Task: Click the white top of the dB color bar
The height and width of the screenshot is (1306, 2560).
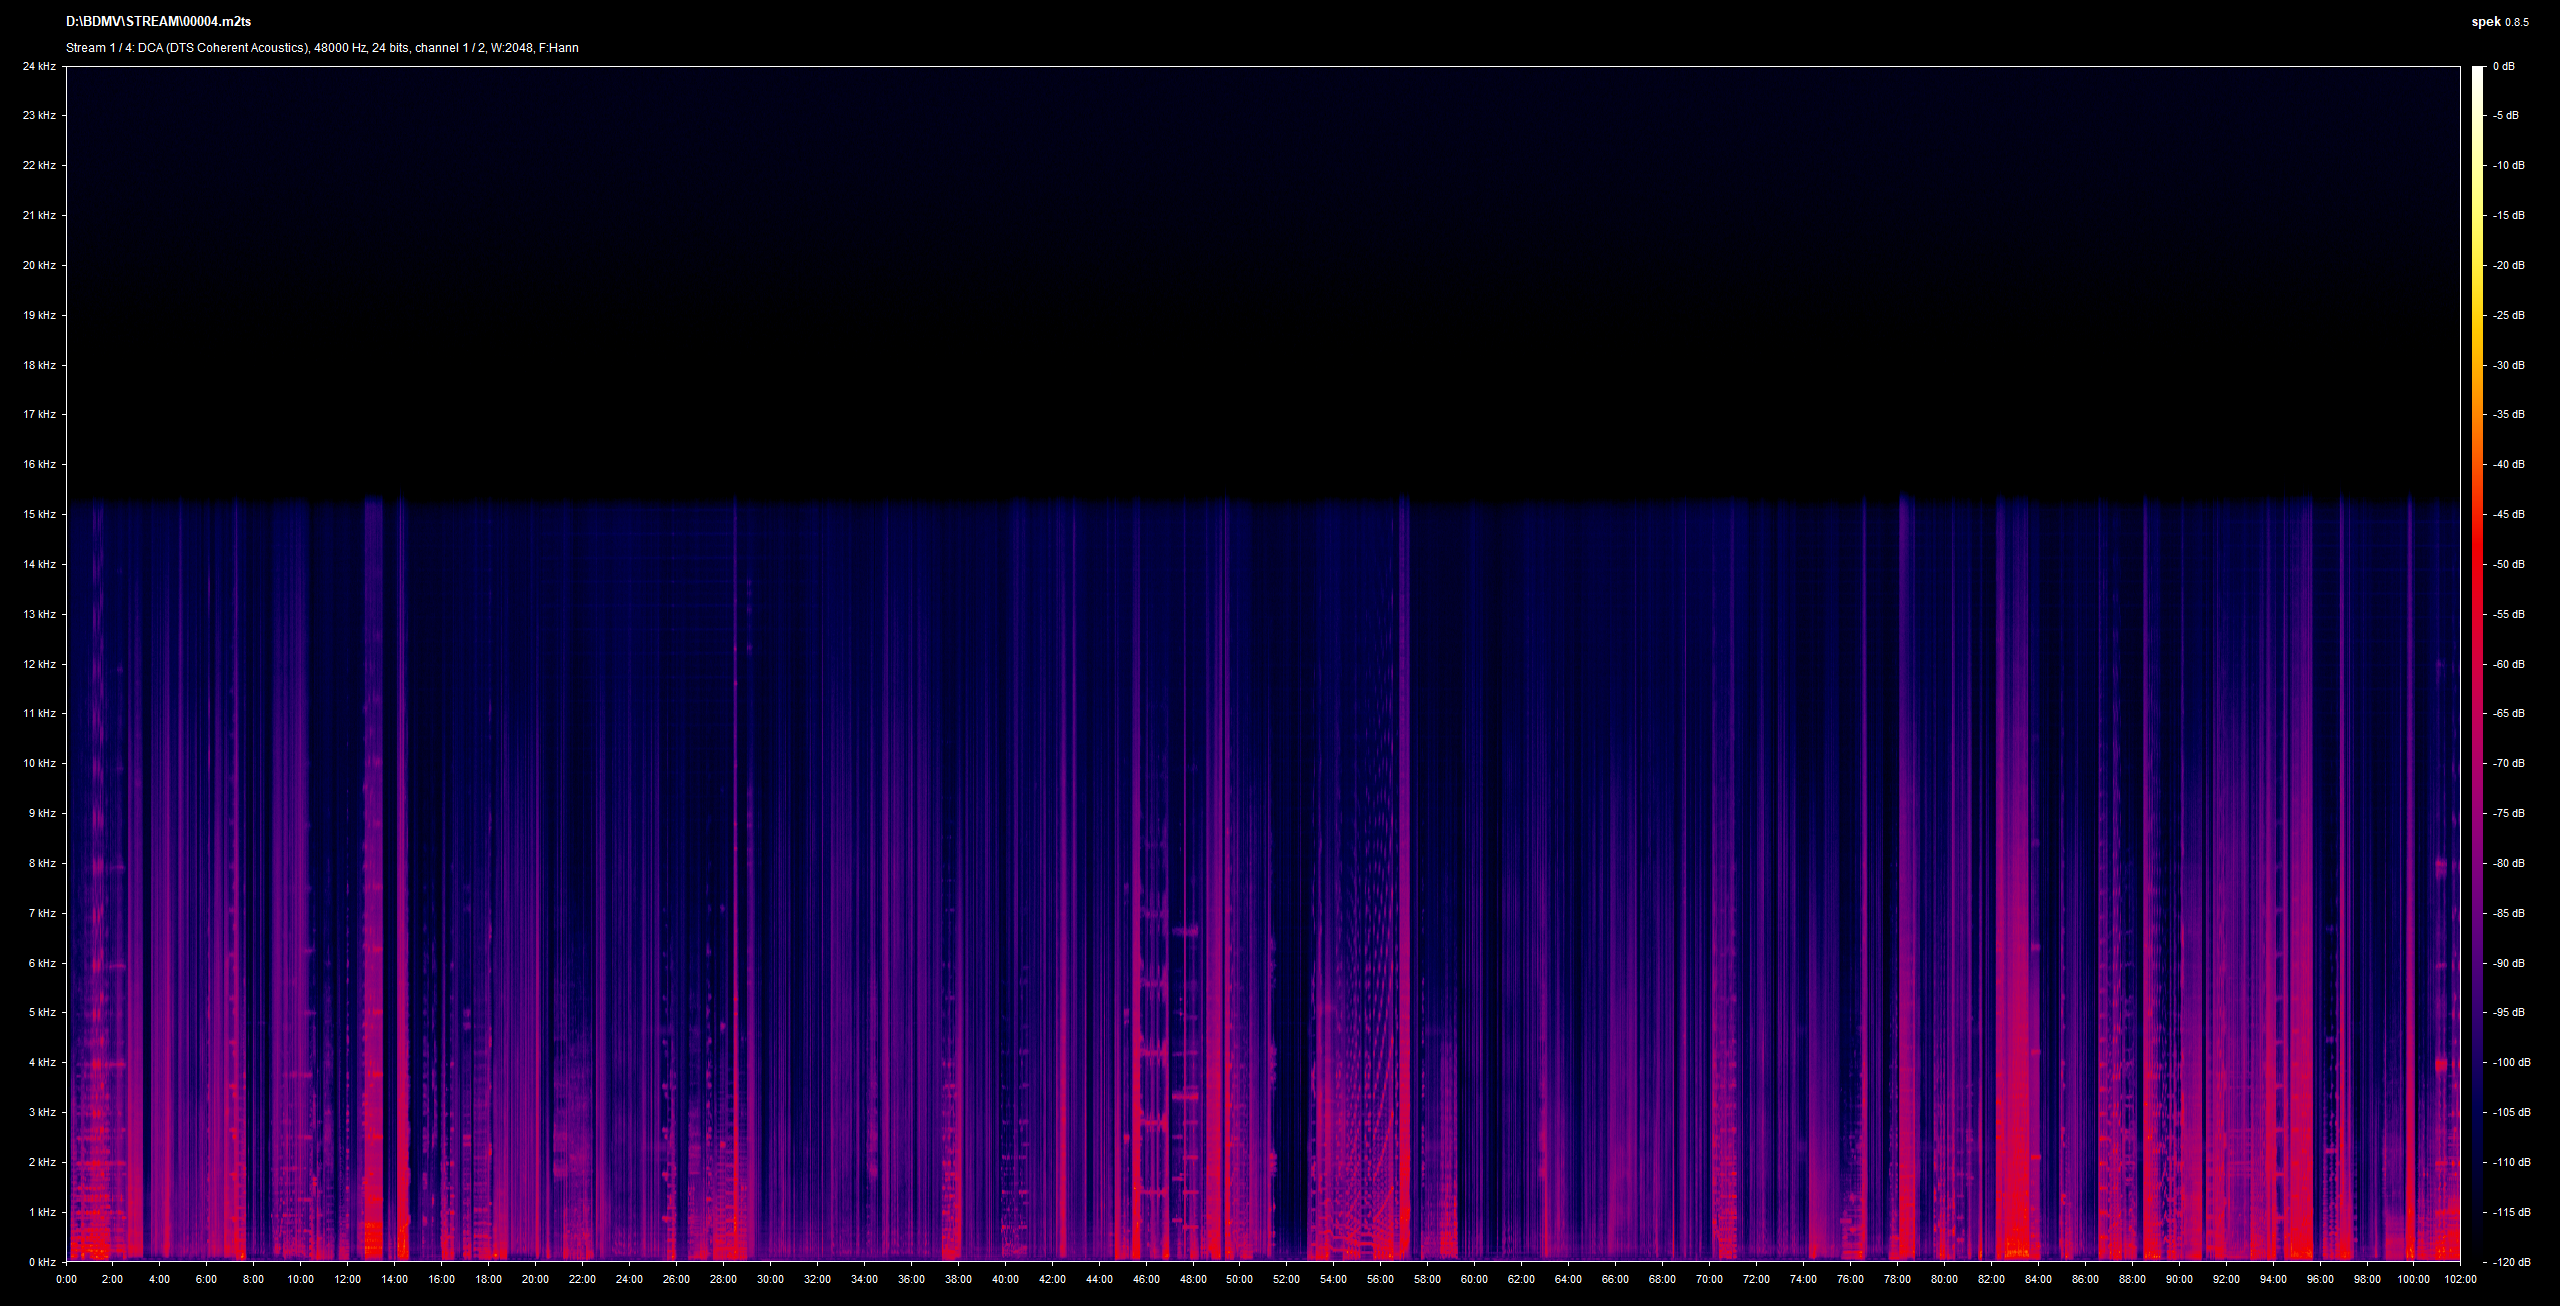Action: click(2477, 80)
